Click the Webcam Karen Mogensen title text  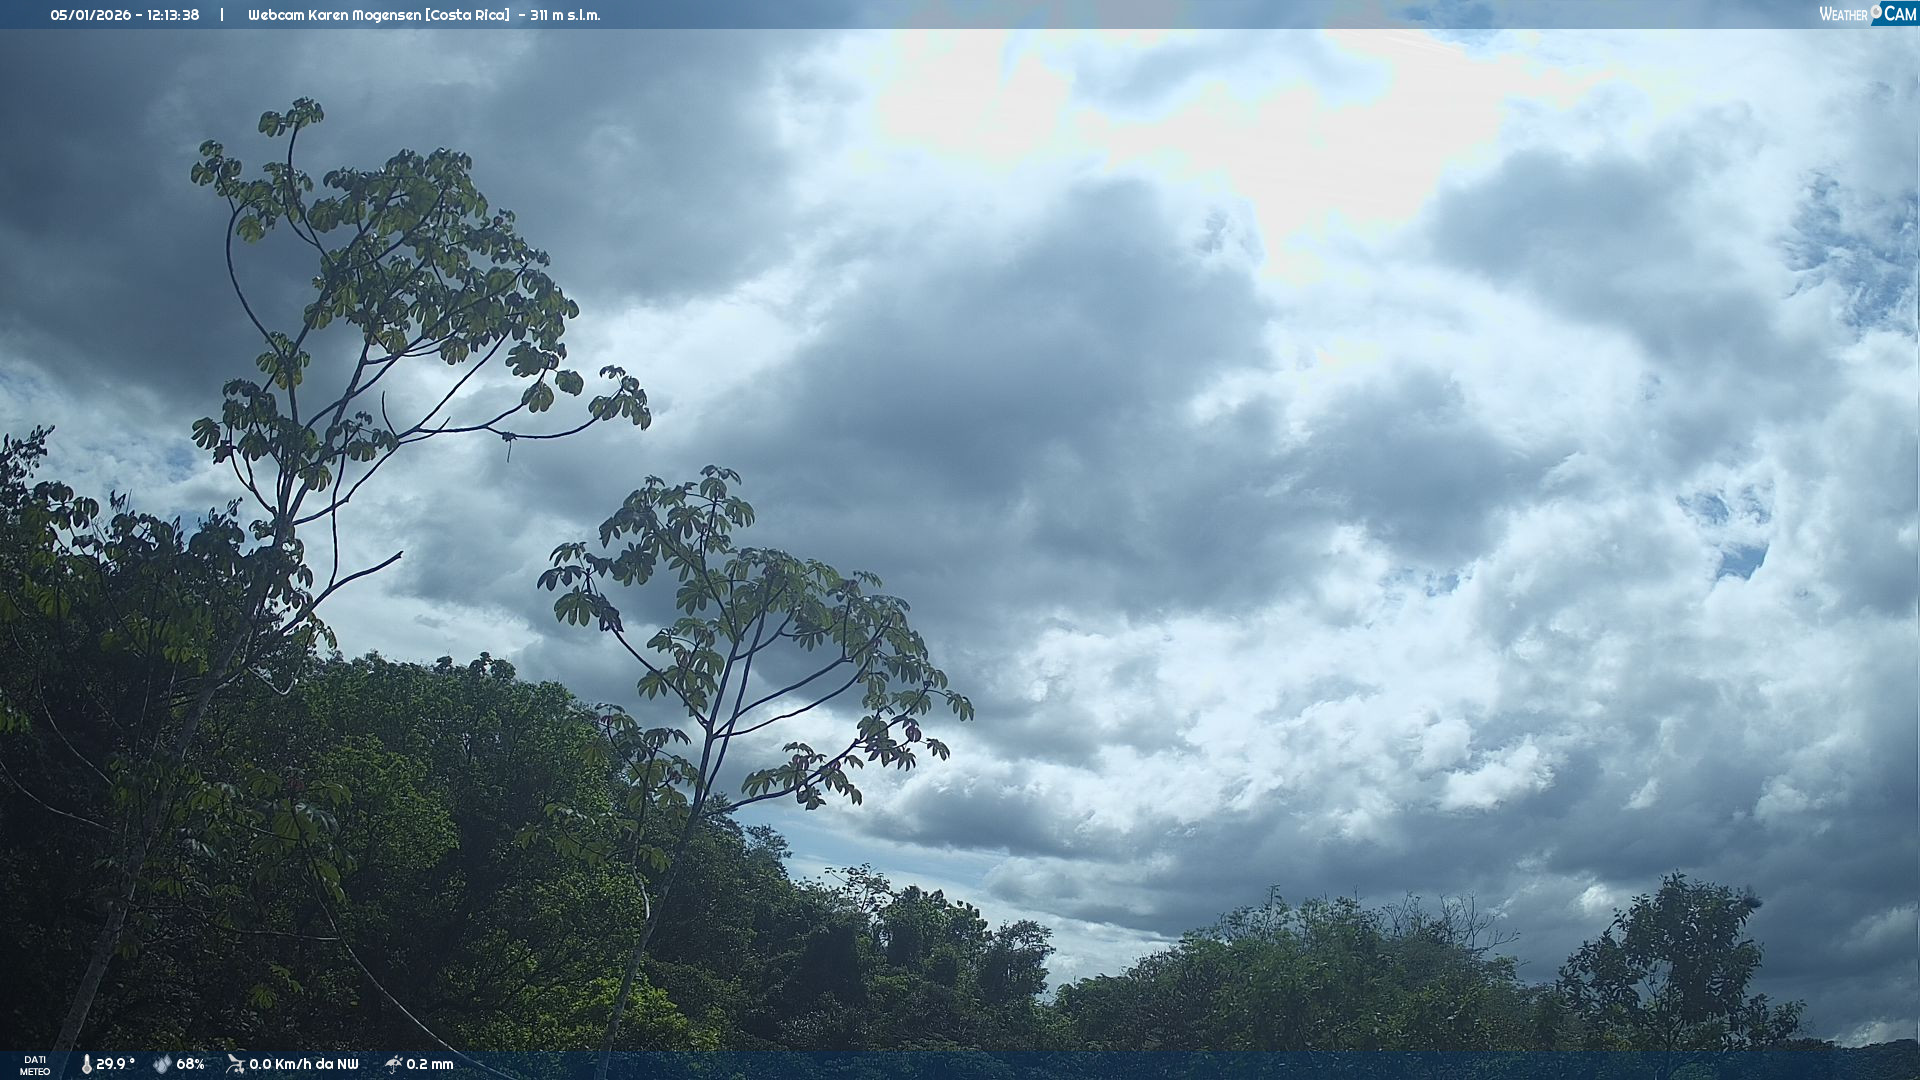334,15
